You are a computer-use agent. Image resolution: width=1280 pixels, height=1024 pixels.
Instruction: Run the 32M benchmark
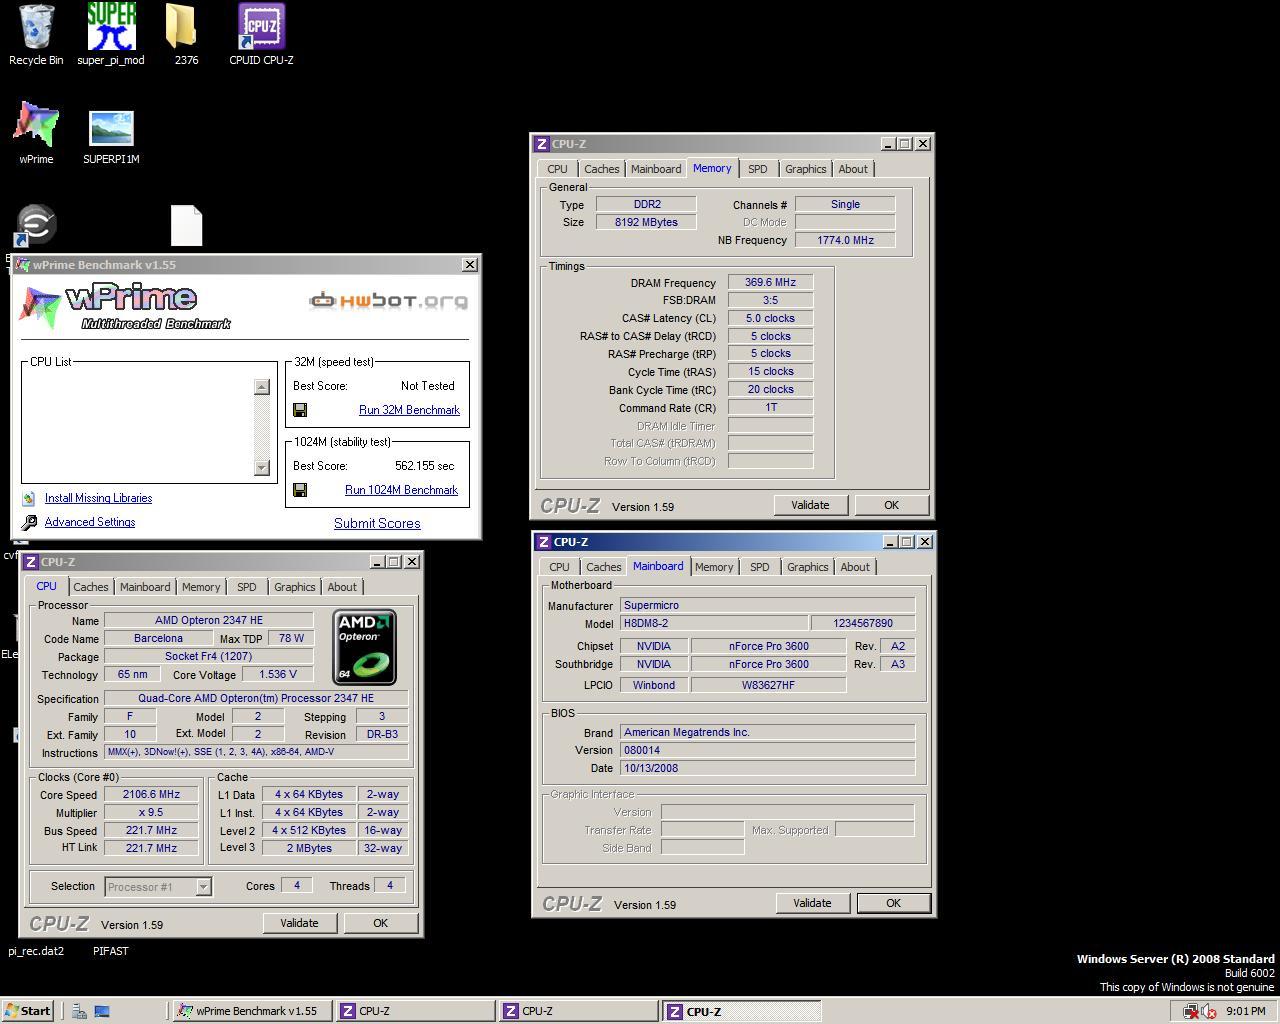coord(409,410)
